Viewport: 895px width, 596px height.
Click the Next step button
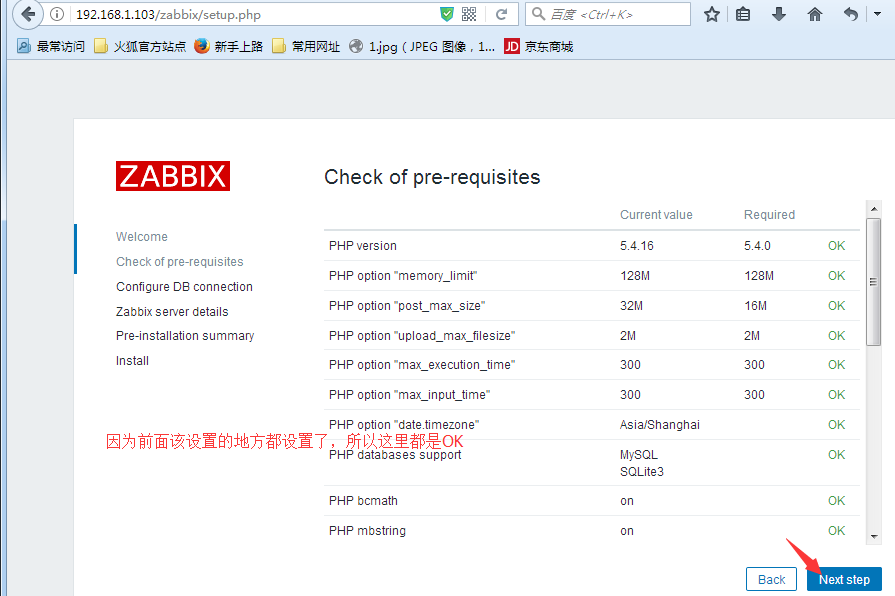(x=844, y=579)
